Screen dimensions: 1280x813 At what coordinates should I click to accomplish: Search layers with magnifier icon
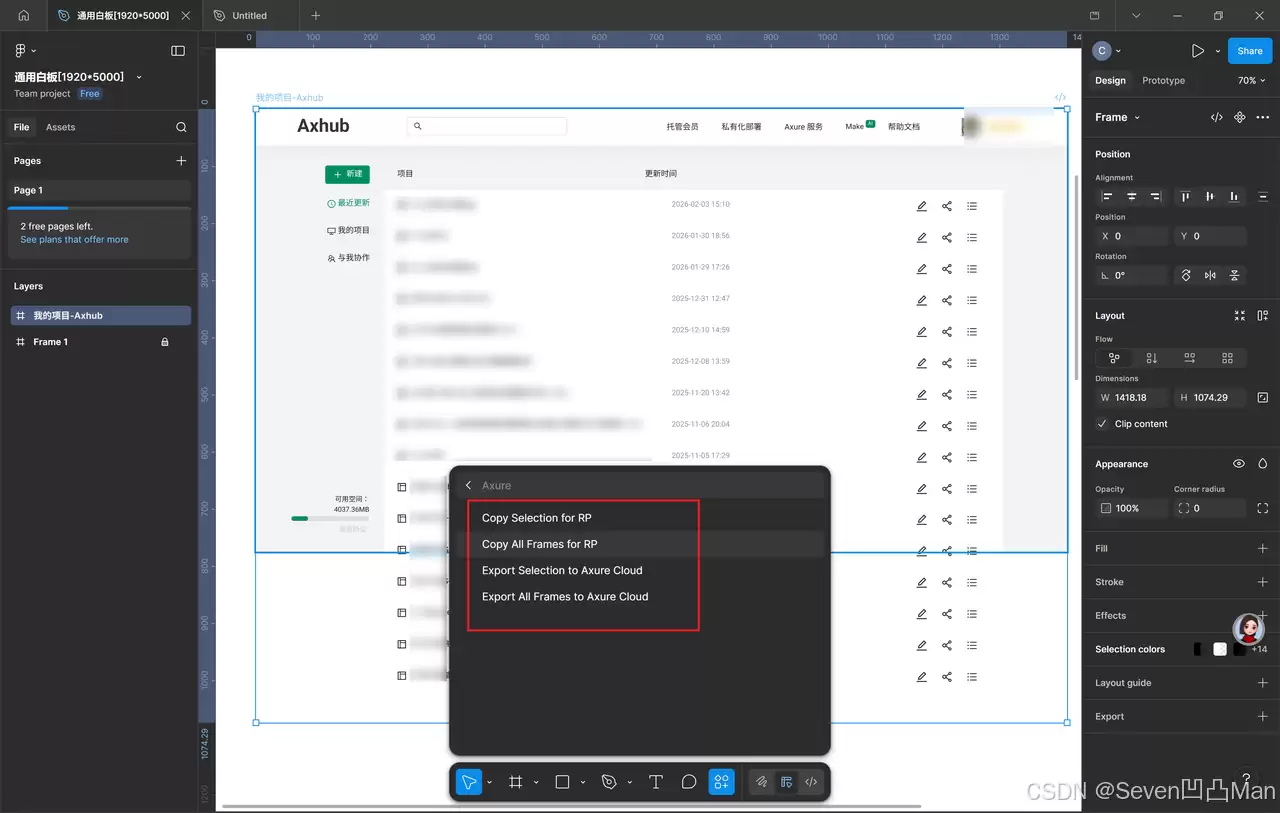pos(181,127)
